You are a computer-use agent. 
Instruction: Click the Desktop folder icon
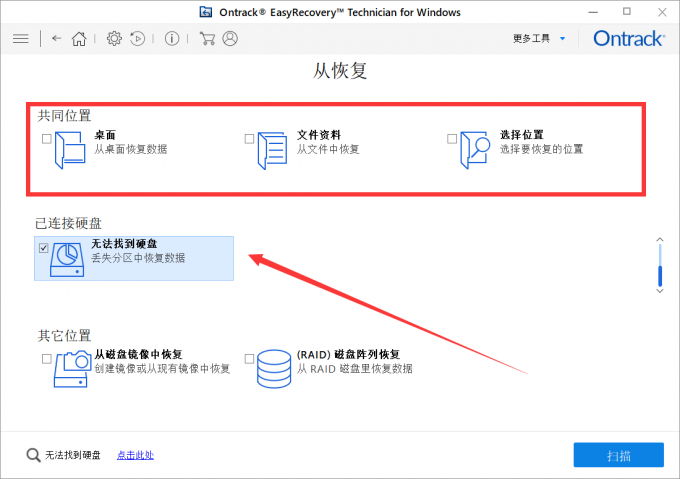pyautogui.click(x=70, y=150)
